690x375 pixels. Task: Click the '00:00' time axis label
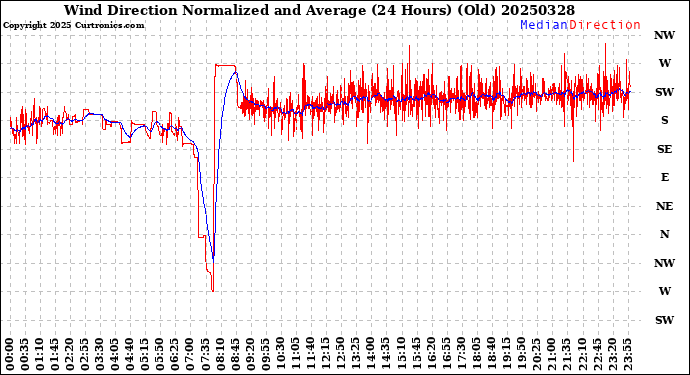click(x=9, y=354)
